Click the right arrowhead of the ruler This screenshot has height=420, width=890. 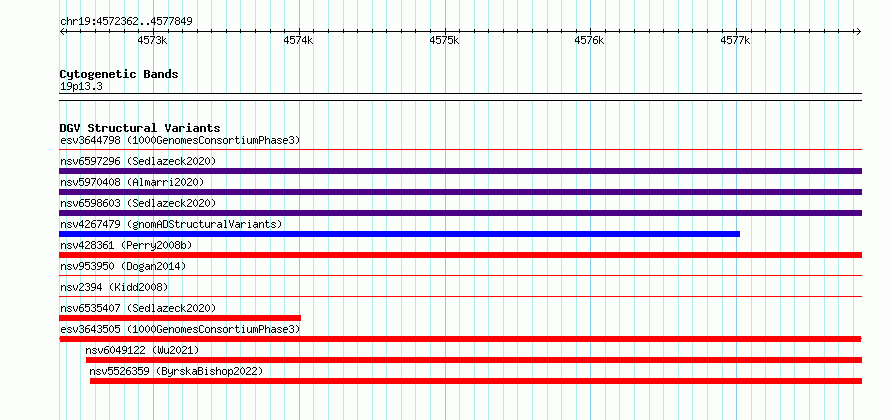pyautogui.click(x=858, y=31)
